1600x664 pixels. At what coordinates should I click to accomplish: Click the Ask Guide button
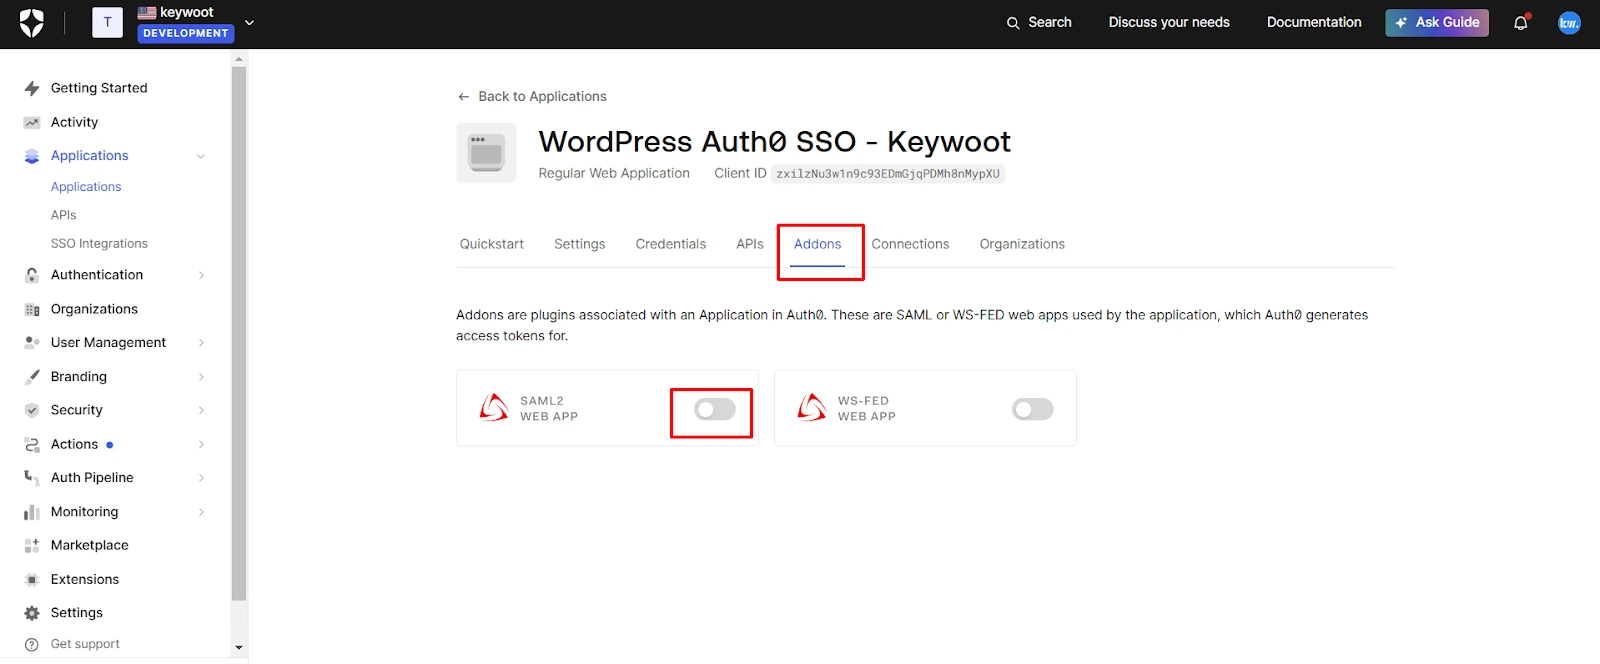[1437, 22]
